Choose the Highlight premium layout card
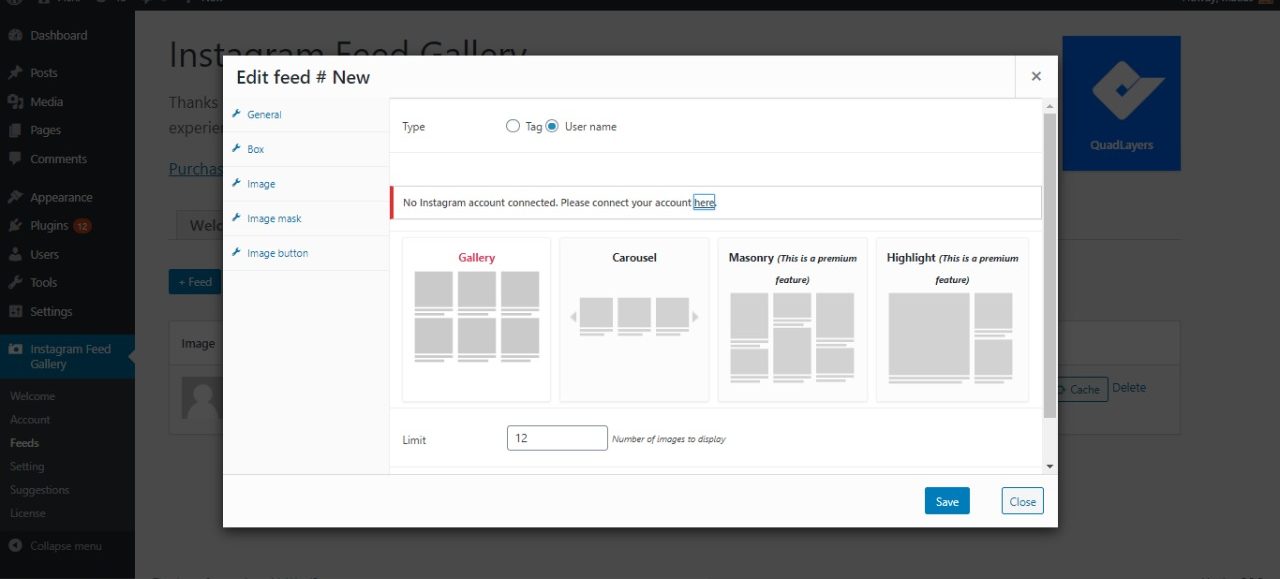Screen dimensions: 1280x579 point(952,319)
